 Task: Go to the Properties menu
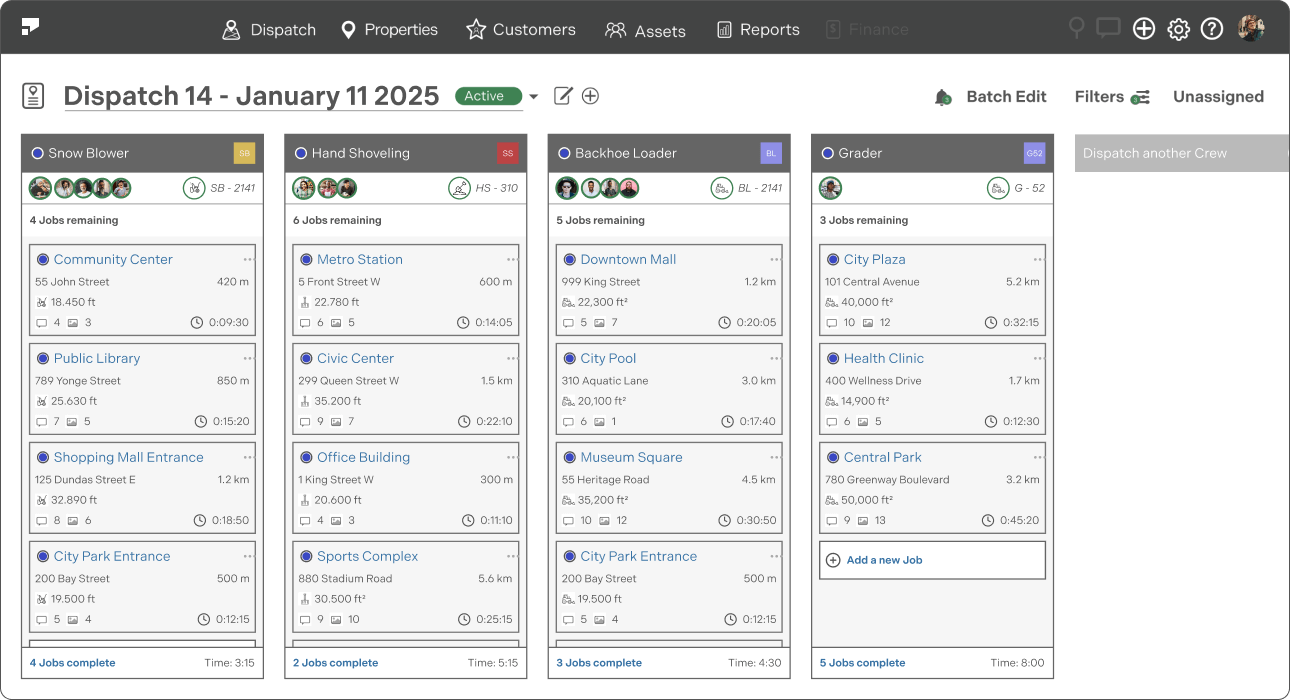click(x=389, y=29)
